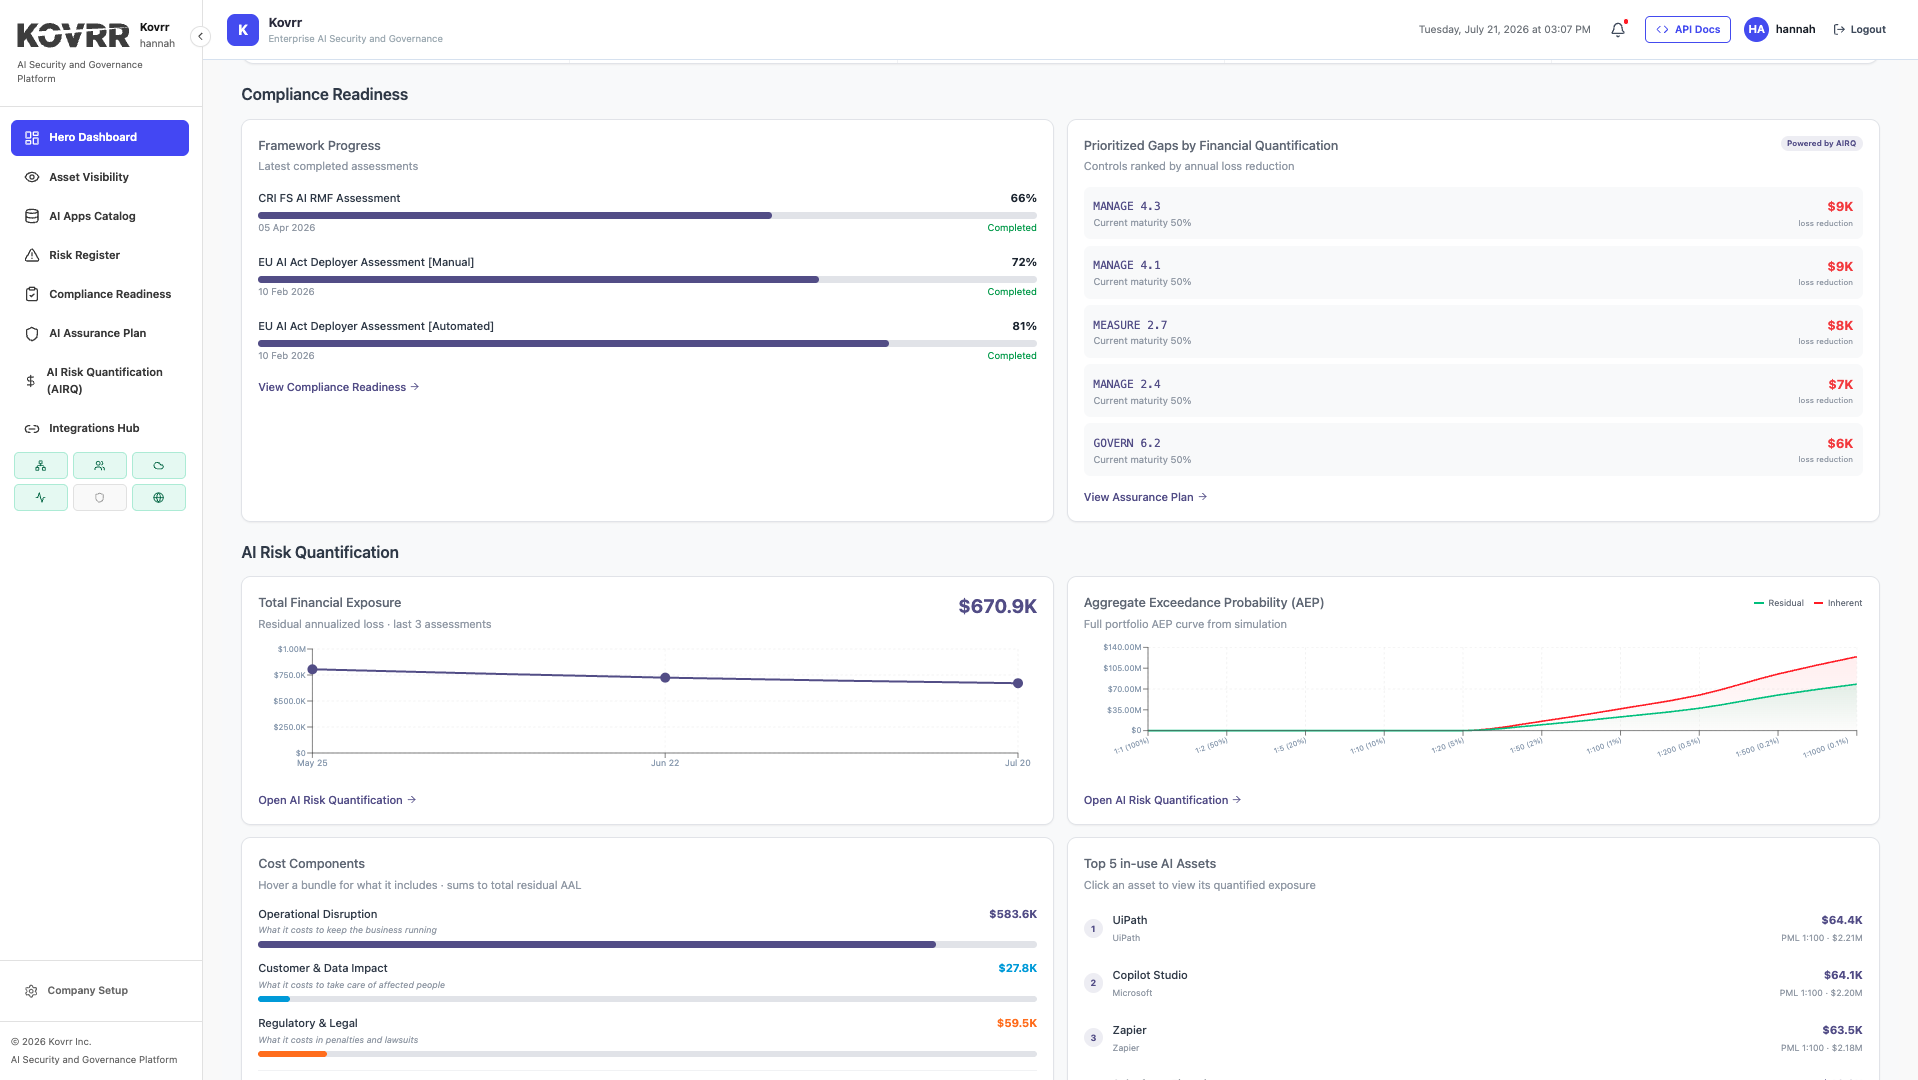Open the Hero Dashboard menu item

[100, 138]
